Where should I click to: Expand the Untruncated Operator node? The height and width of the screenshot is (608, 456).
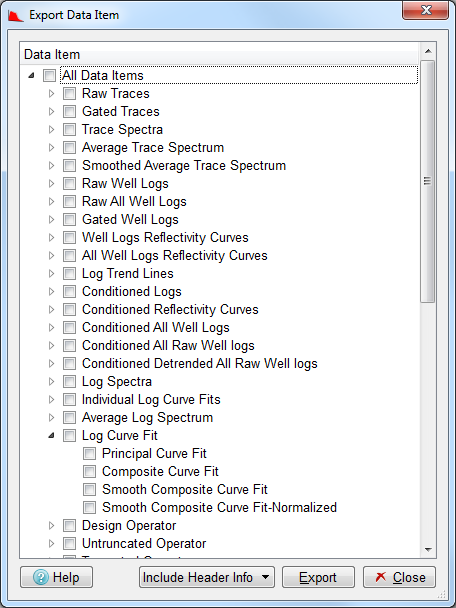pyautogui.click(x=51, y=543)
